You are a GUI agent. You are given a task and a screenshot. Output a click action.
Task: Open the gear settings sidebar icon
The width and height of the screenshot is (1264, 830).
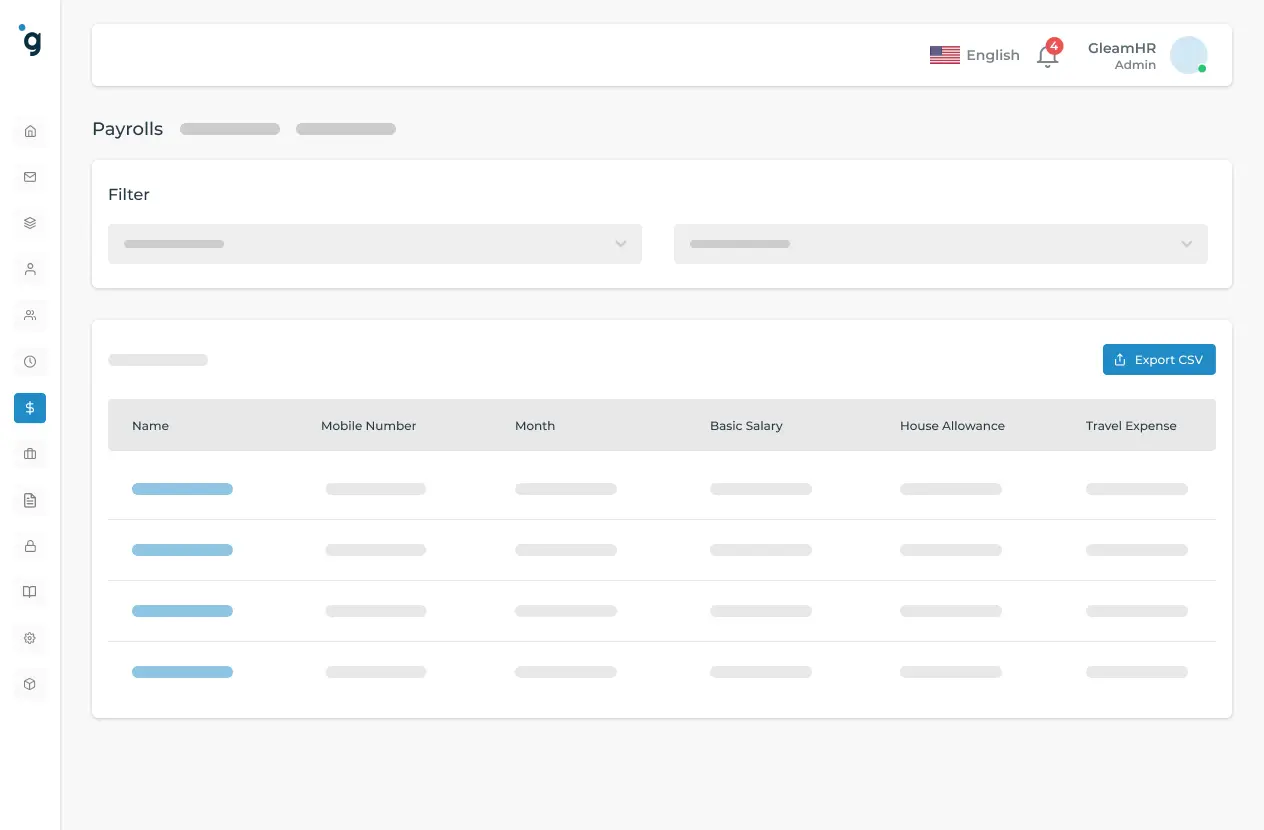pyautogui.click(x=30, y=638)
